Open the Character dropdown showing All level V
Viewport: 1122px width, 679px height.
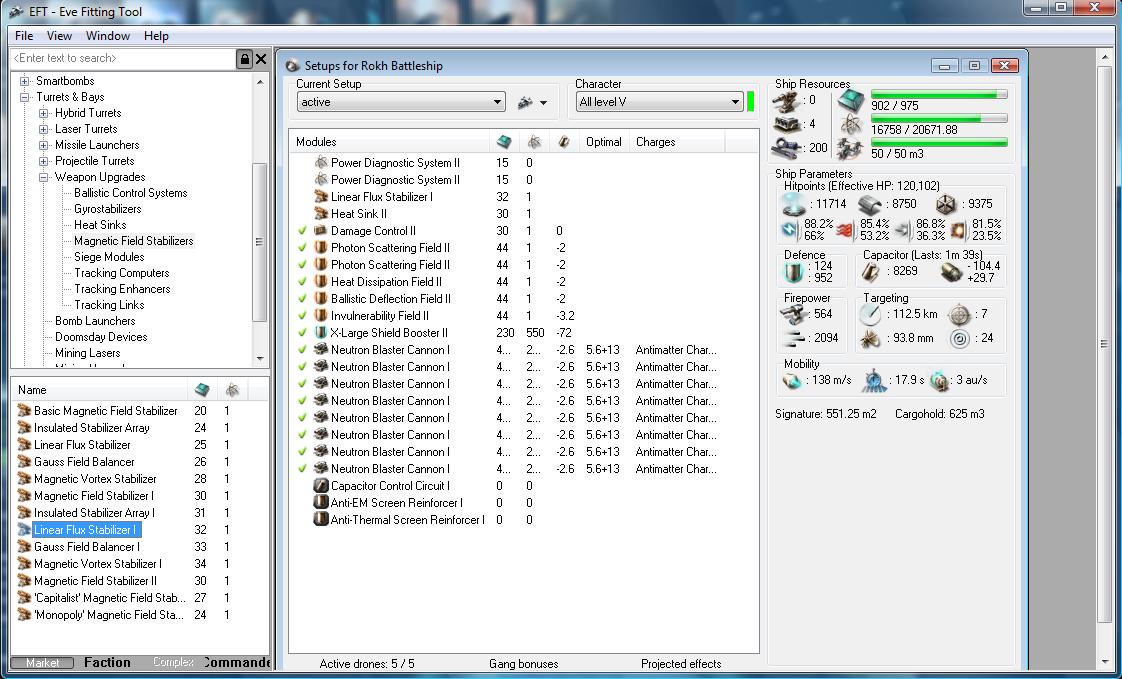[659, 102]
